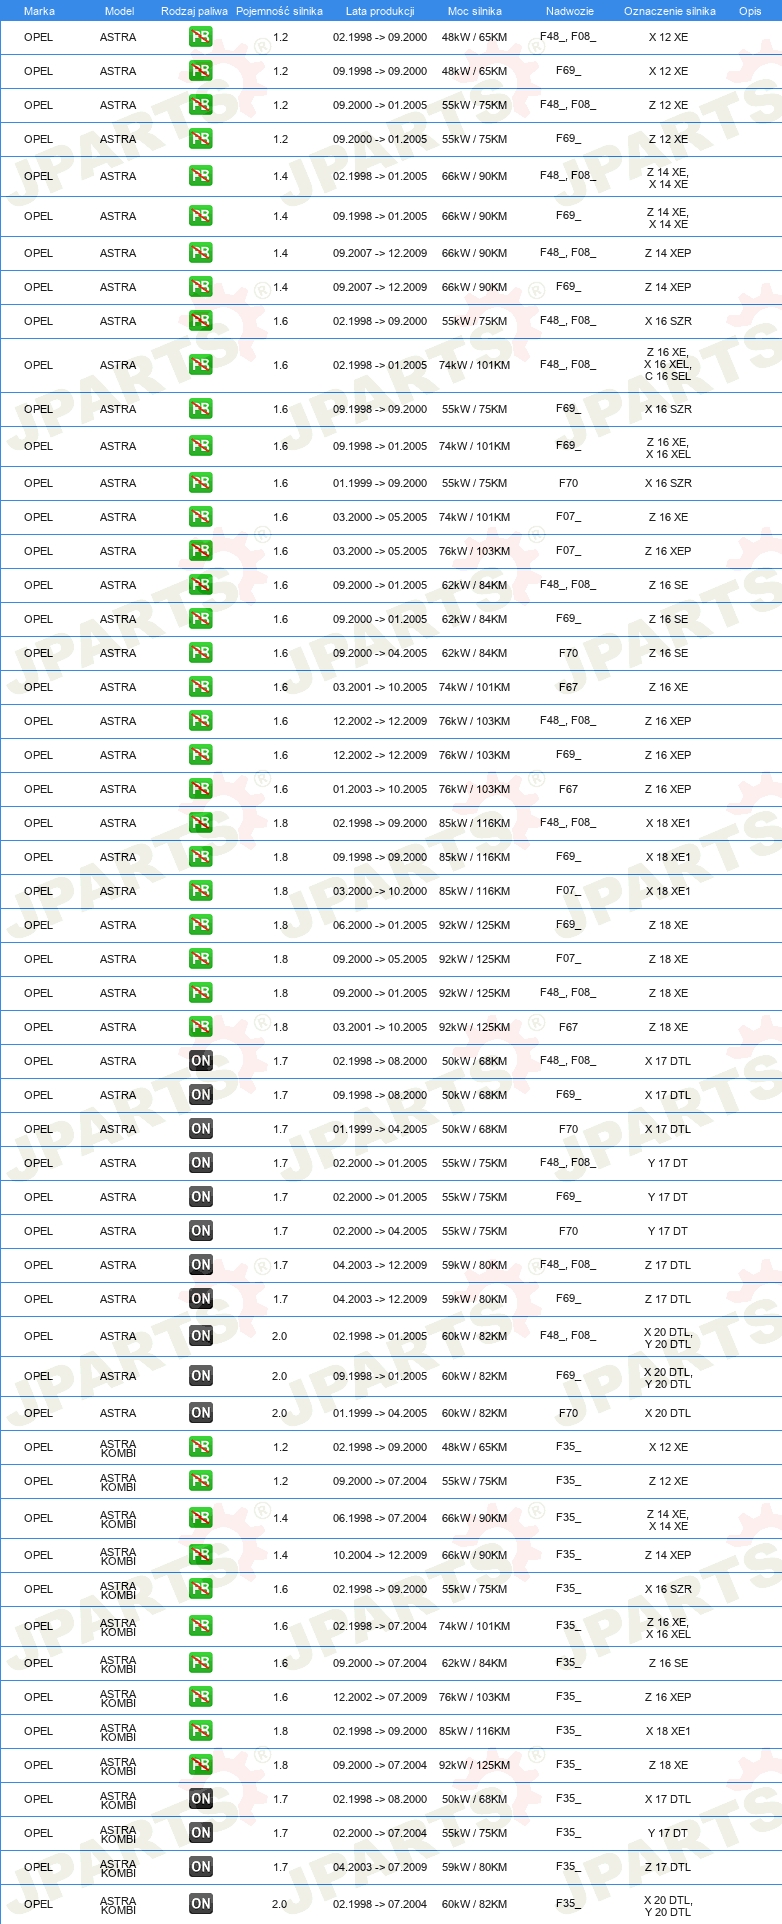
Task: Click the date range 04.2003 -> 07.2009
Action: click(380, 1867)
